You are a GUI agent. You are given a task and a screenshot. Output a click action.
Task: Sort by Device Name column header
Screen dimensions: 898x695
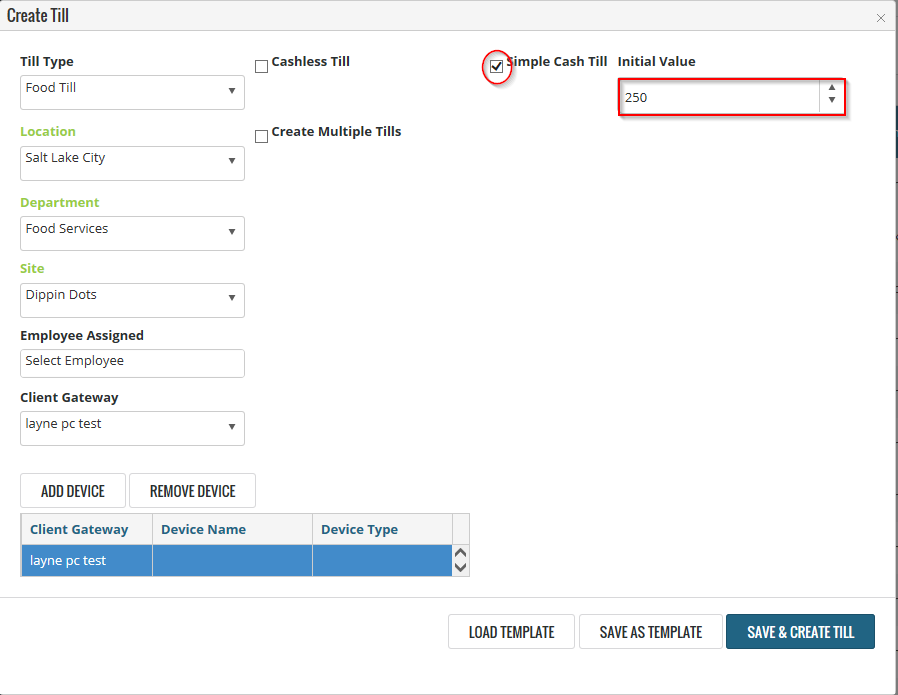[231, 530]
